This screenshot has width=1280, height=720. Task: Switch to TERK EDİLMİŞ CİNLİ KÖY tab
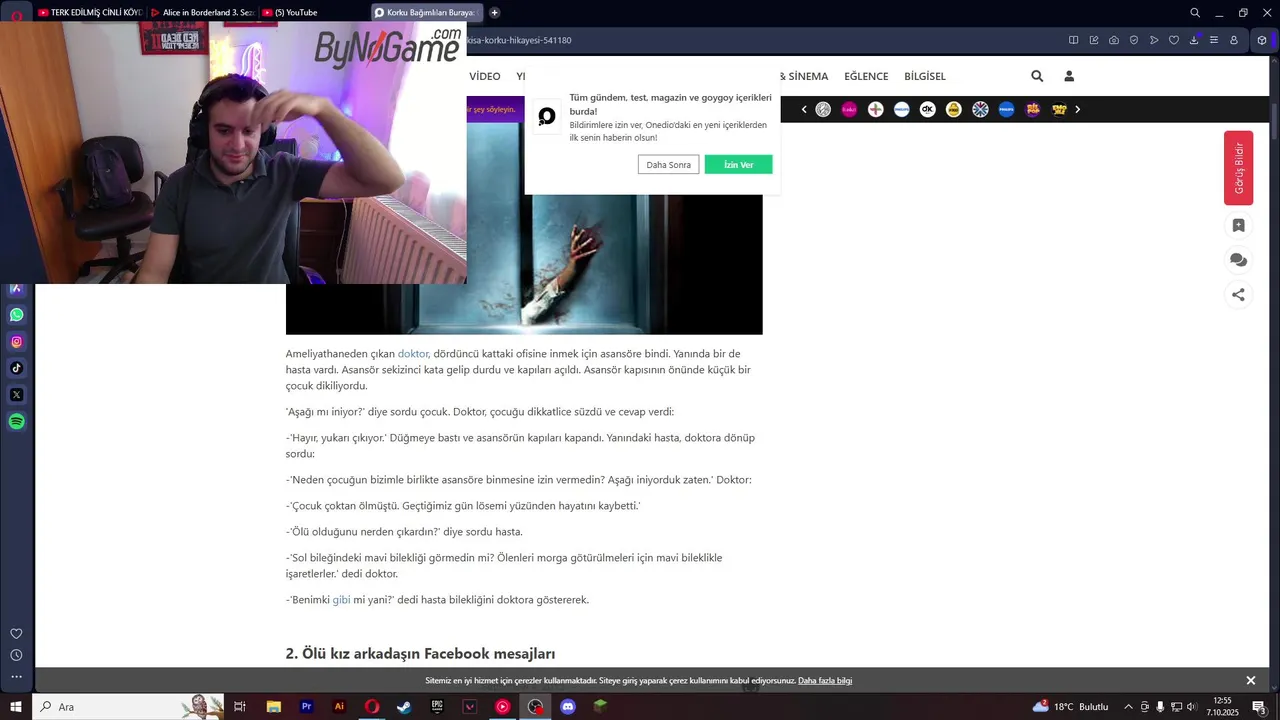point(90,13)
